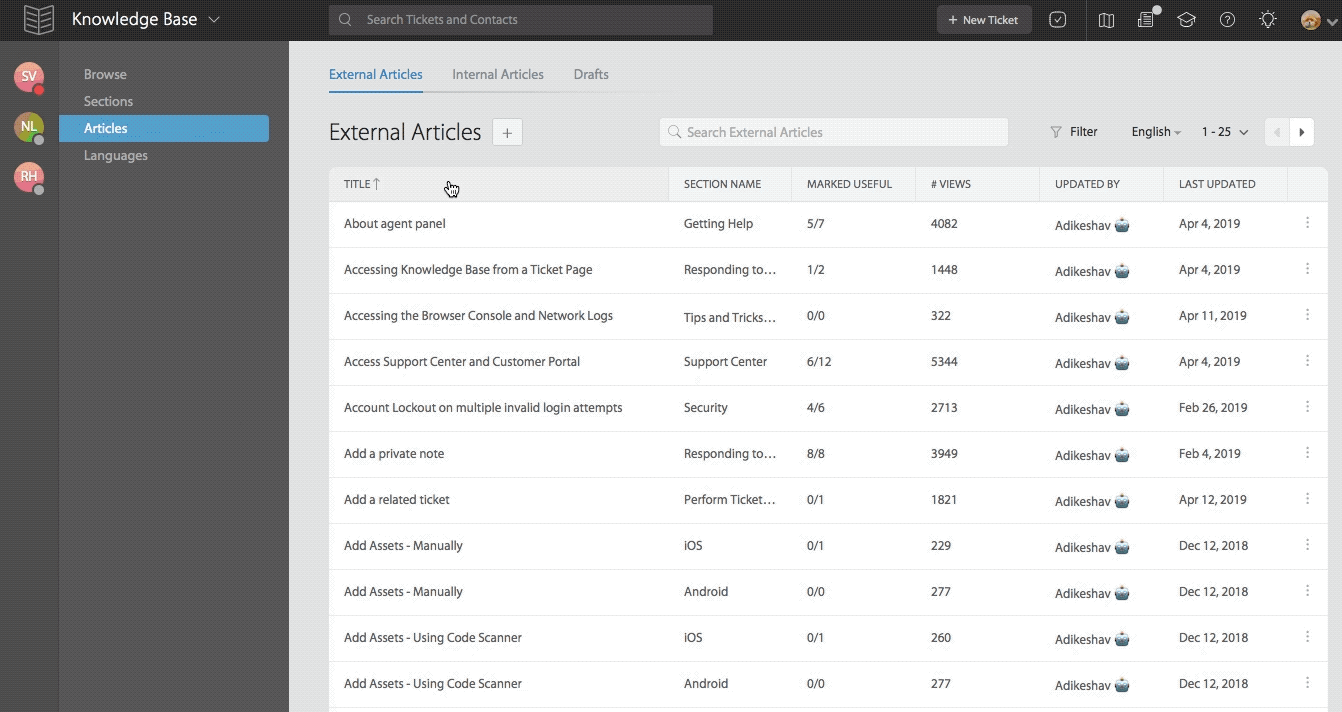
Task: Click the Feb 26, 2019 last updated date
Action: click(x=1213, y=408)
